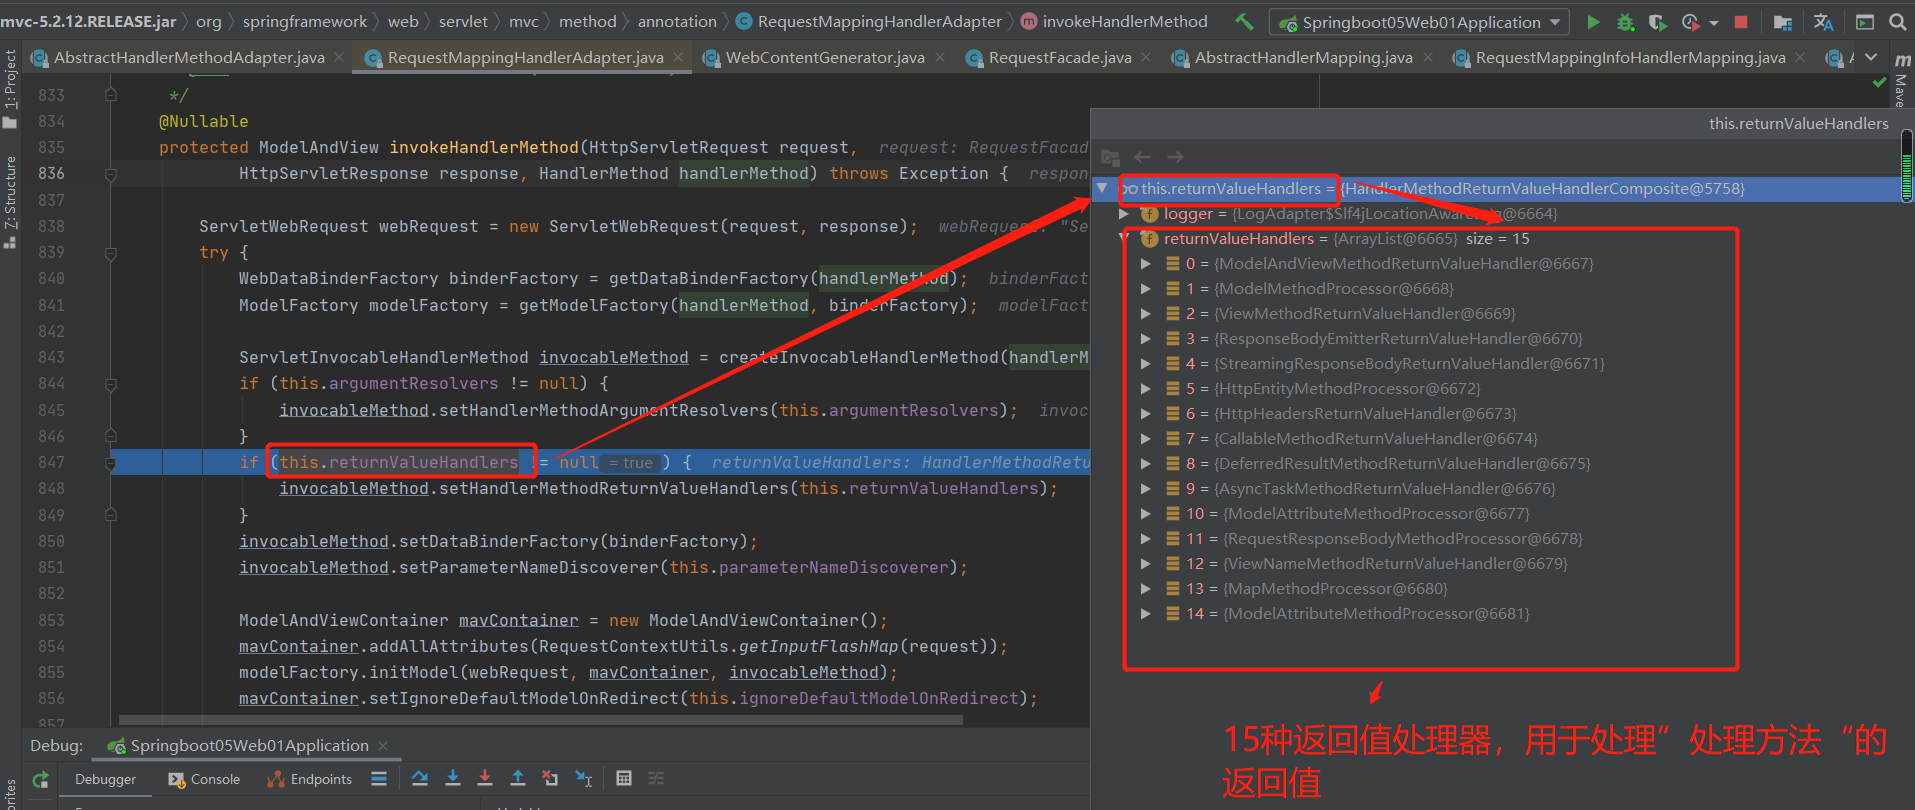Click the invokeHandlerMethod breadcrumb
This screenshot has width=1915, height=810.
[x=1114, y=21]
